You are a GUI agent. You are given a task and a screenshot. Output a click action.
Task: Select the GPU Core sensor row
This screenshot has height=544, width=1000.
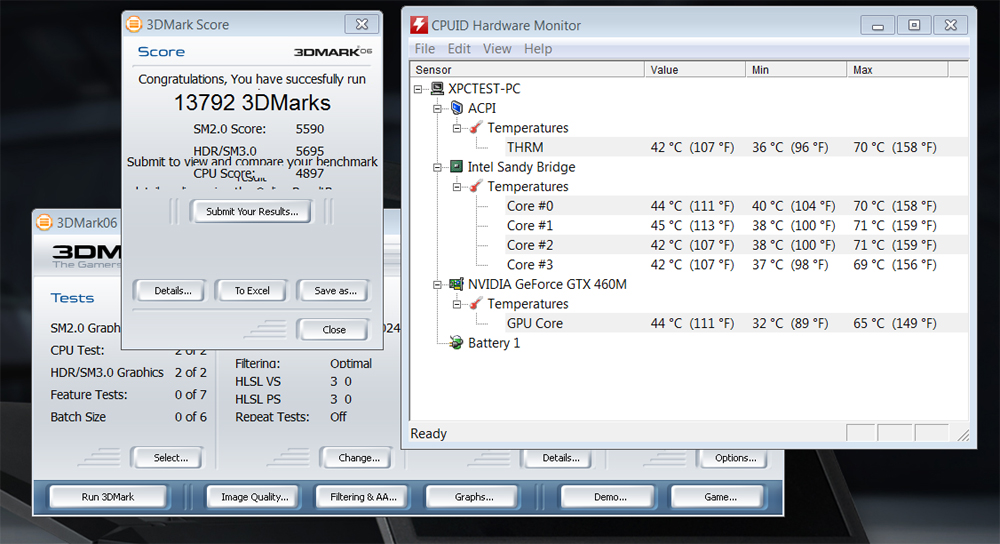coord(737,323)
